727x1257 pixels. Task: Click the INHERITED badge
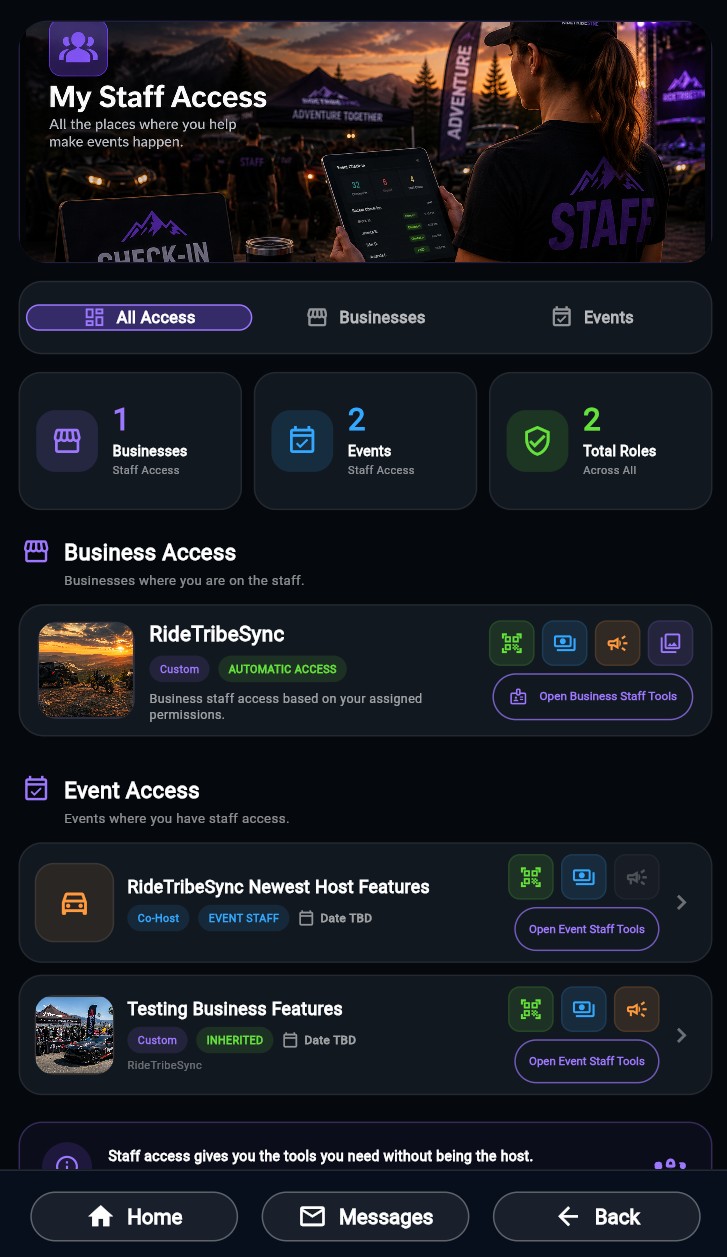click(x=235, y=1040)
